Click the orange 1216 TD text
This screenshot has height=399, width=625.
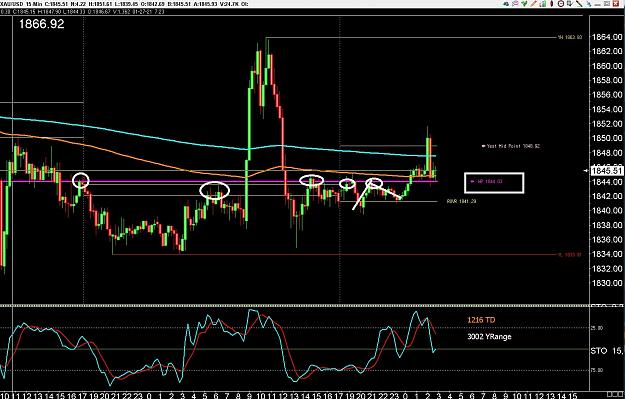coord(481,320)
